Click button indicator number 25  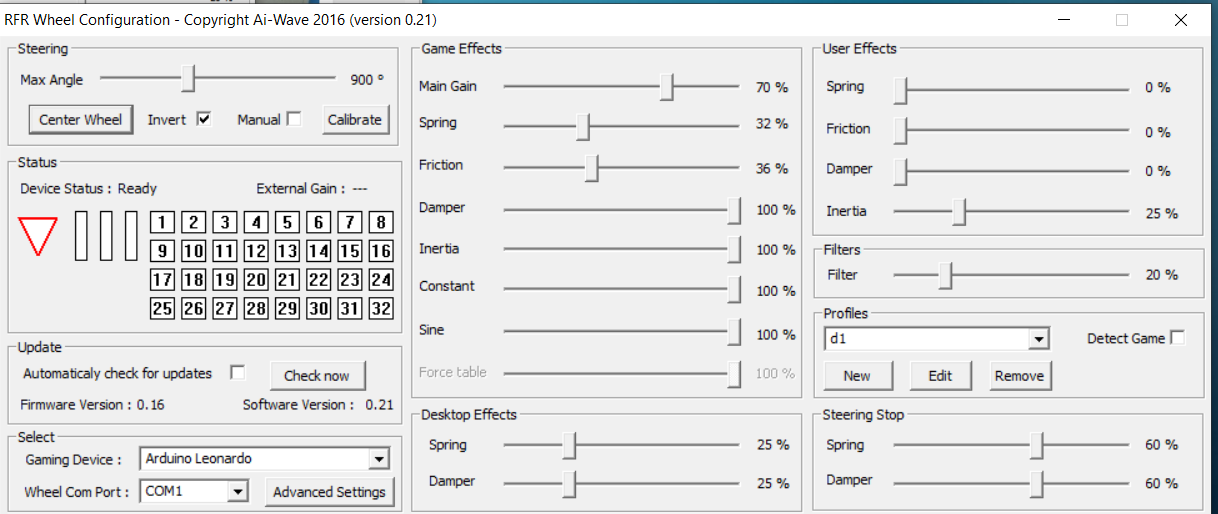tap(162, 309)
